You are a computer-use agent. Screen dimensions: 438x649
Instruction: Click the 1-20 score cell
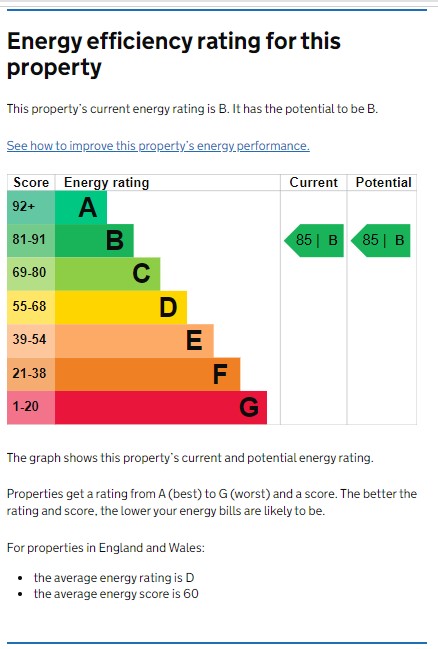(31, 407)
